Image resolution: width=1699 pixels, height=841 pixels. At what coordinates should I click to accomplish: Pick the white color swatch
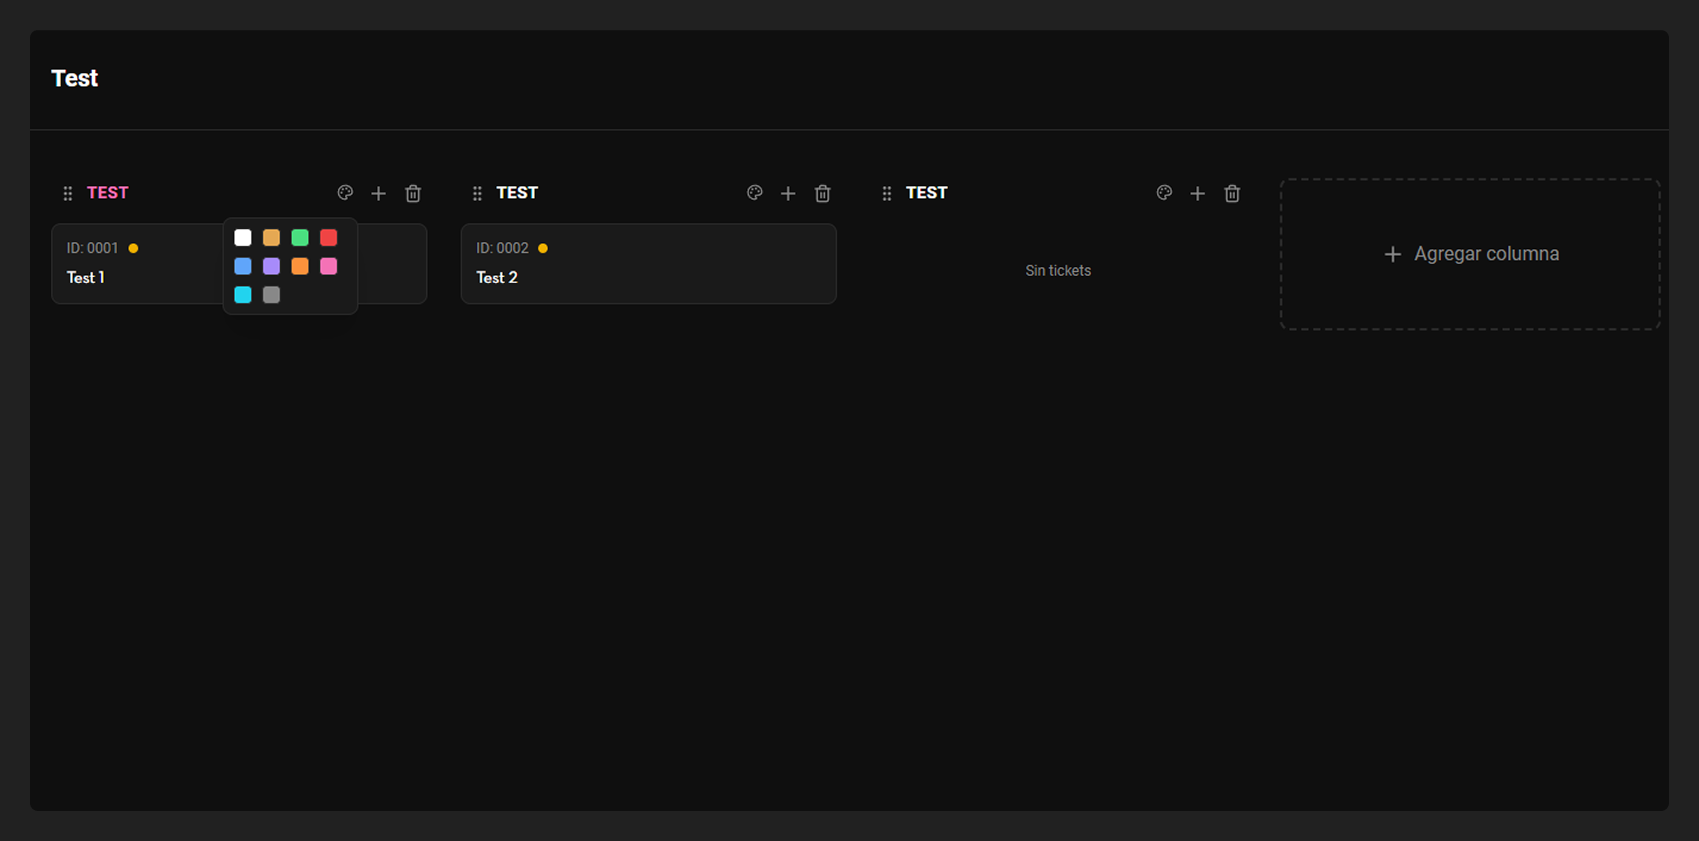point(243,238)
